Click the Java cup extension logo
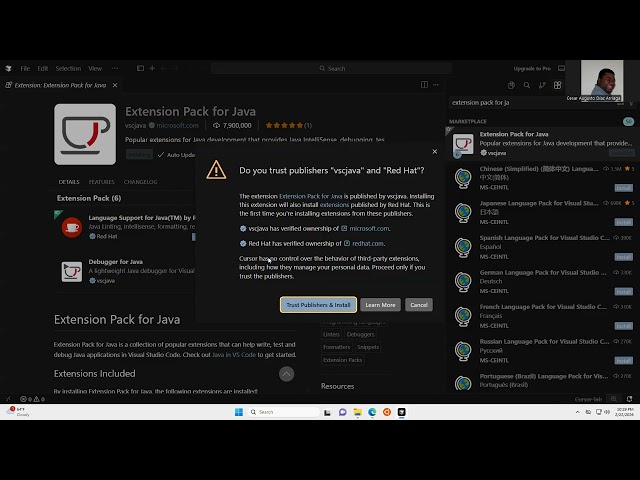640x480 pixels. (85, 134)
